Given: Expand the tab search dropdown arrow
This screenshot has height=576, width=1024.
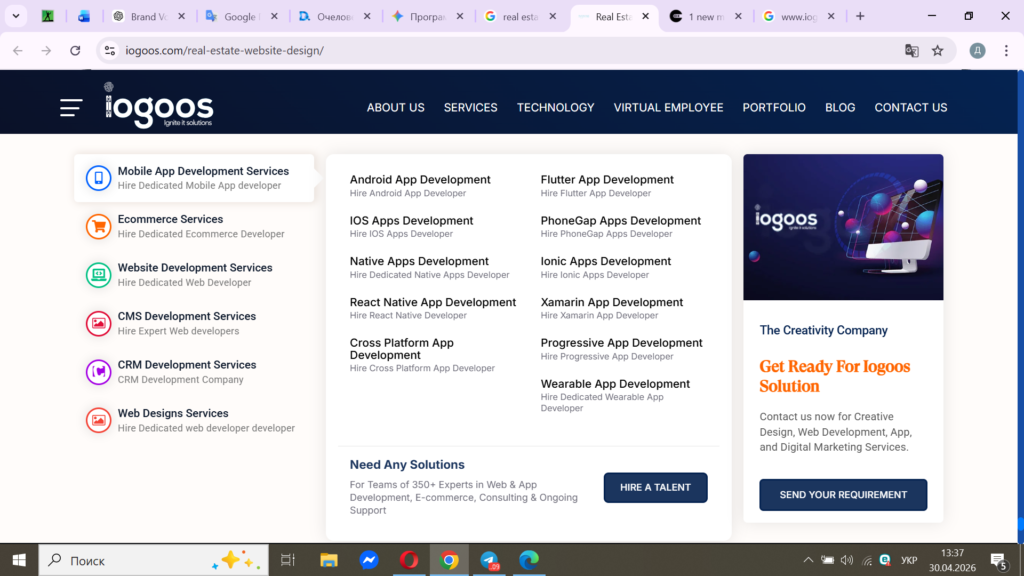Looking at the screenshot, I should click(16, 16).
